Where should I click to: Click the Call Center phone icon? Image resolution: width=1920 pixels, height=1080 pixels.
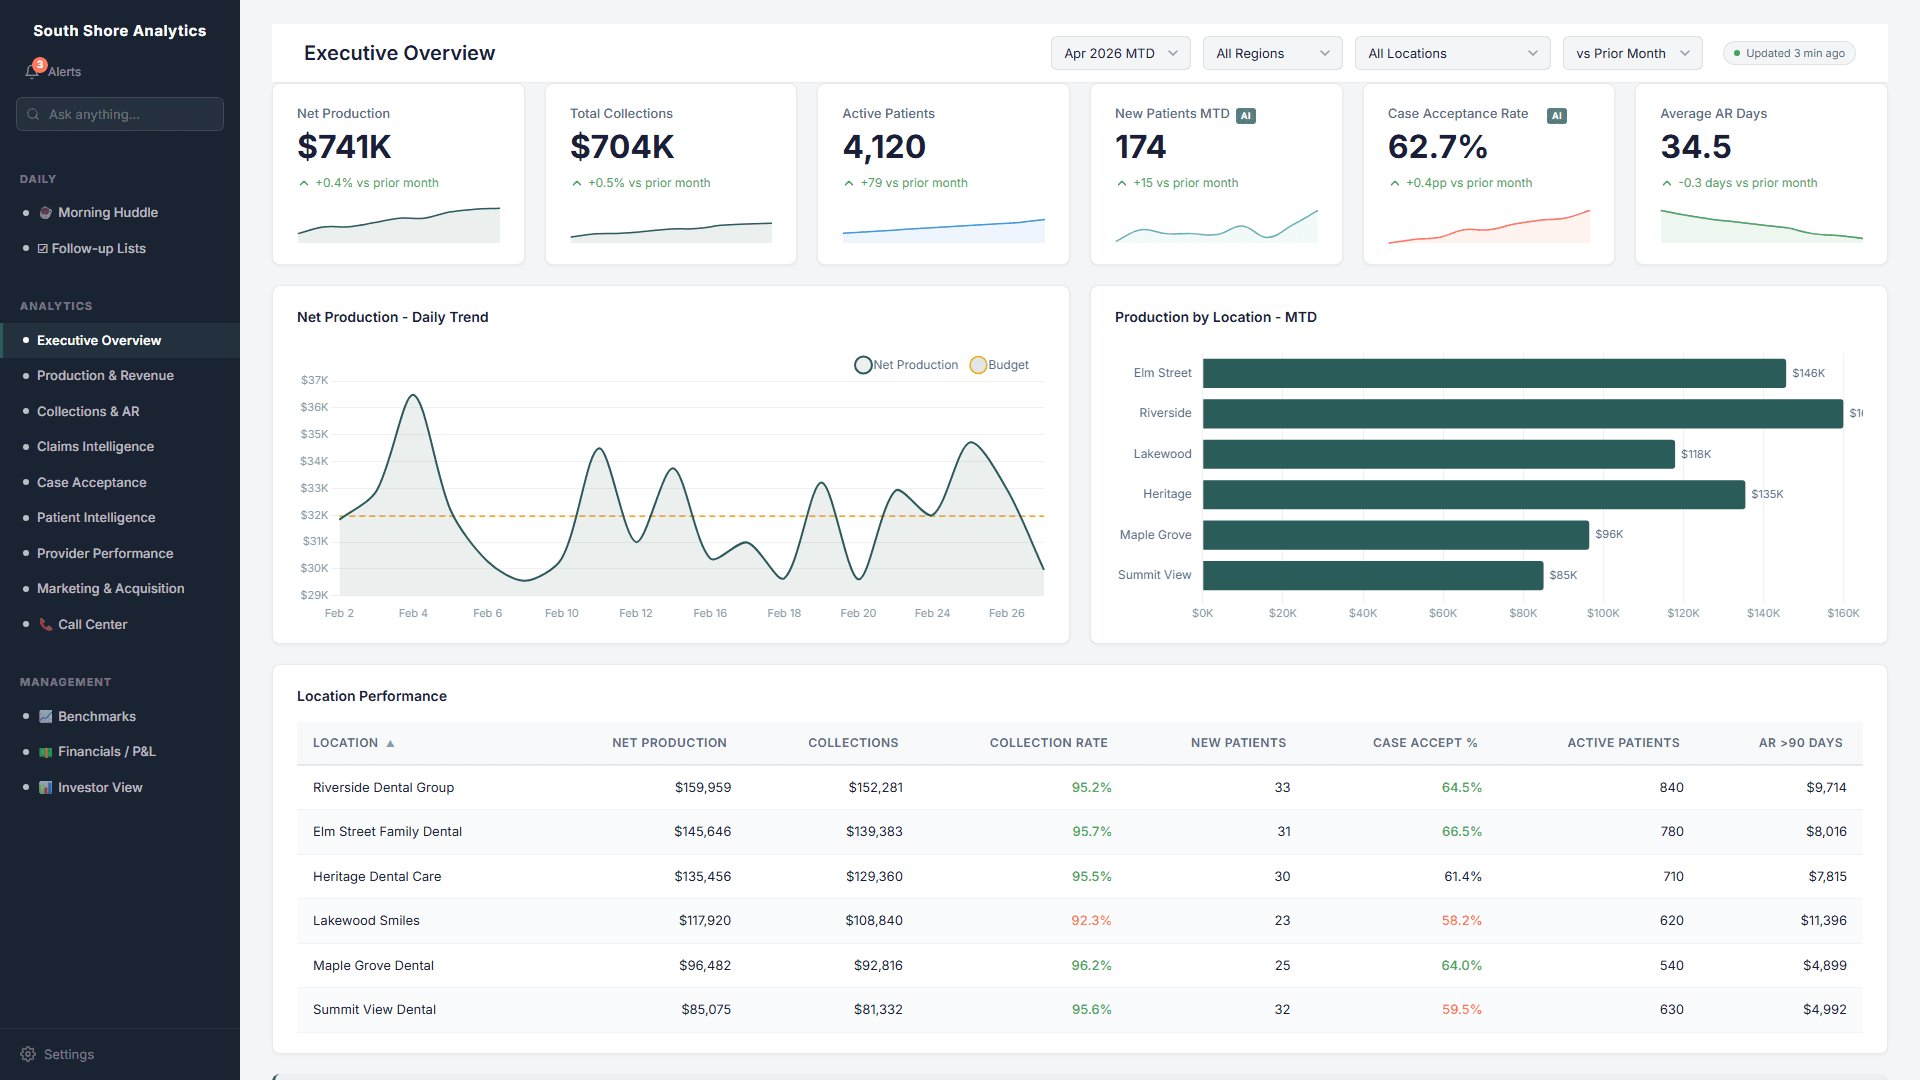click(45, 625)
